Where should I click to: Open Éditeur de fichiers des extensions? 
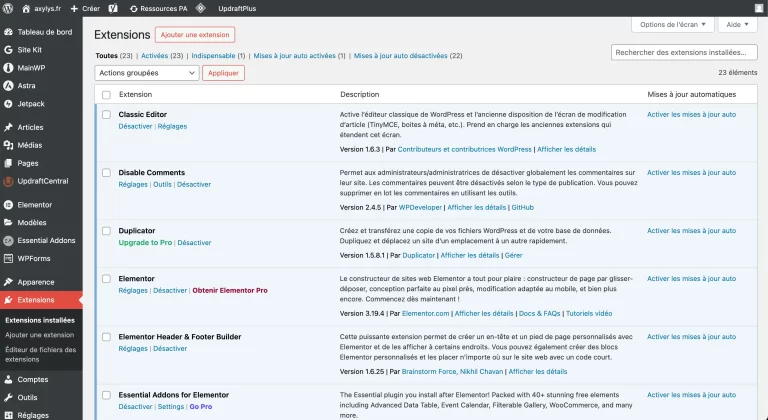[x=41, y=355]
